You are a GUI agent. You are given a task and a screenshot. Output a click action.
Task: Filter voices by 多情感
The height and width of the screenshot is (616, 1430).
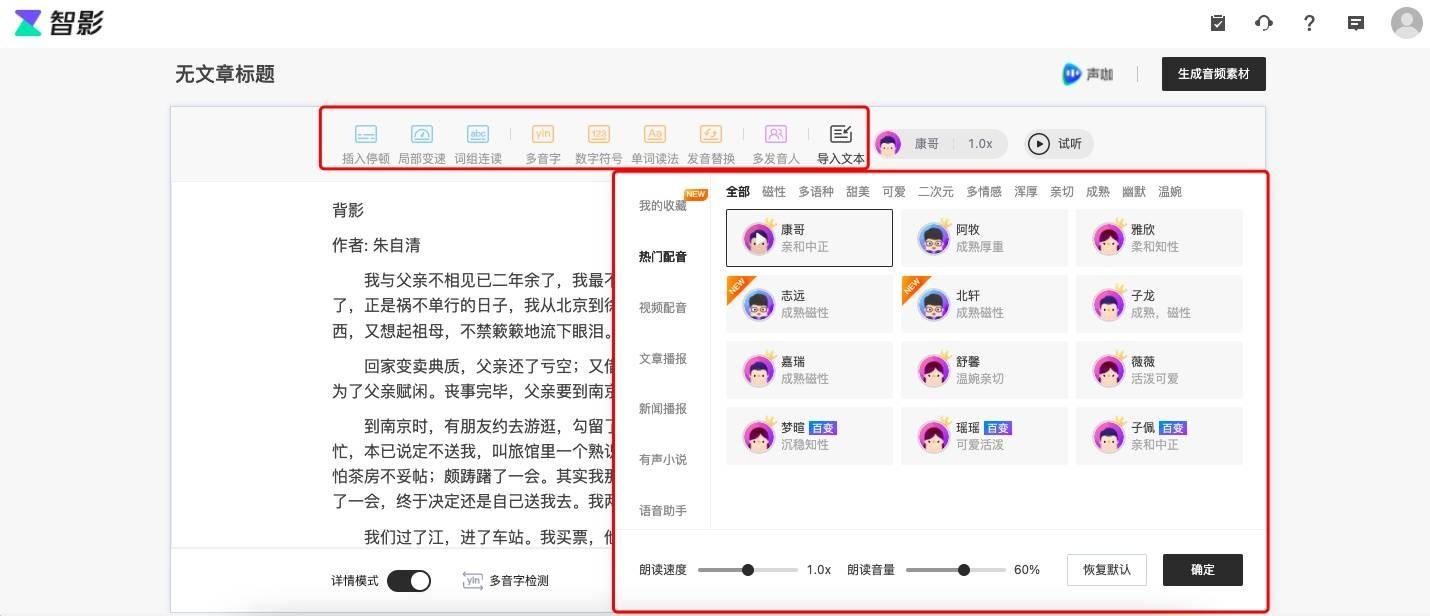[x=984, y=192]
